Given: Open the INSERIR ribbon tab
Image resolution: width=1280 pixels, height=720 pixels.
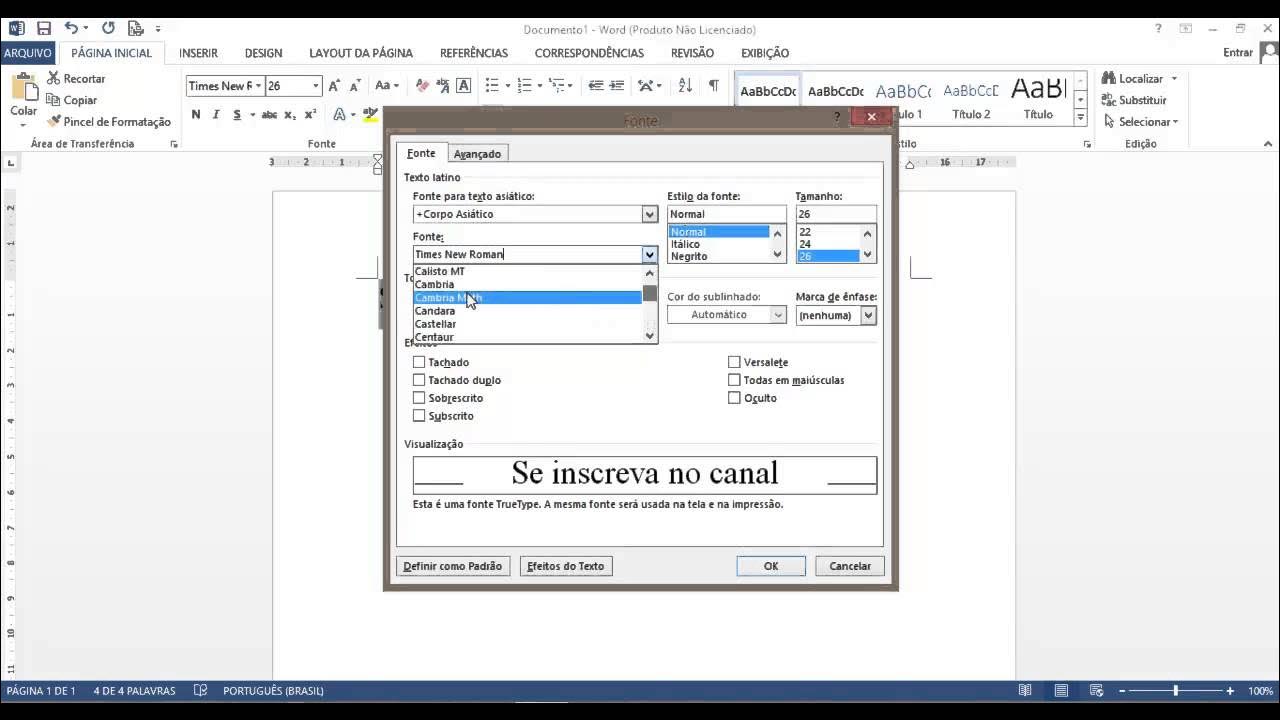Looking at the screenshot, I should 198,53.
